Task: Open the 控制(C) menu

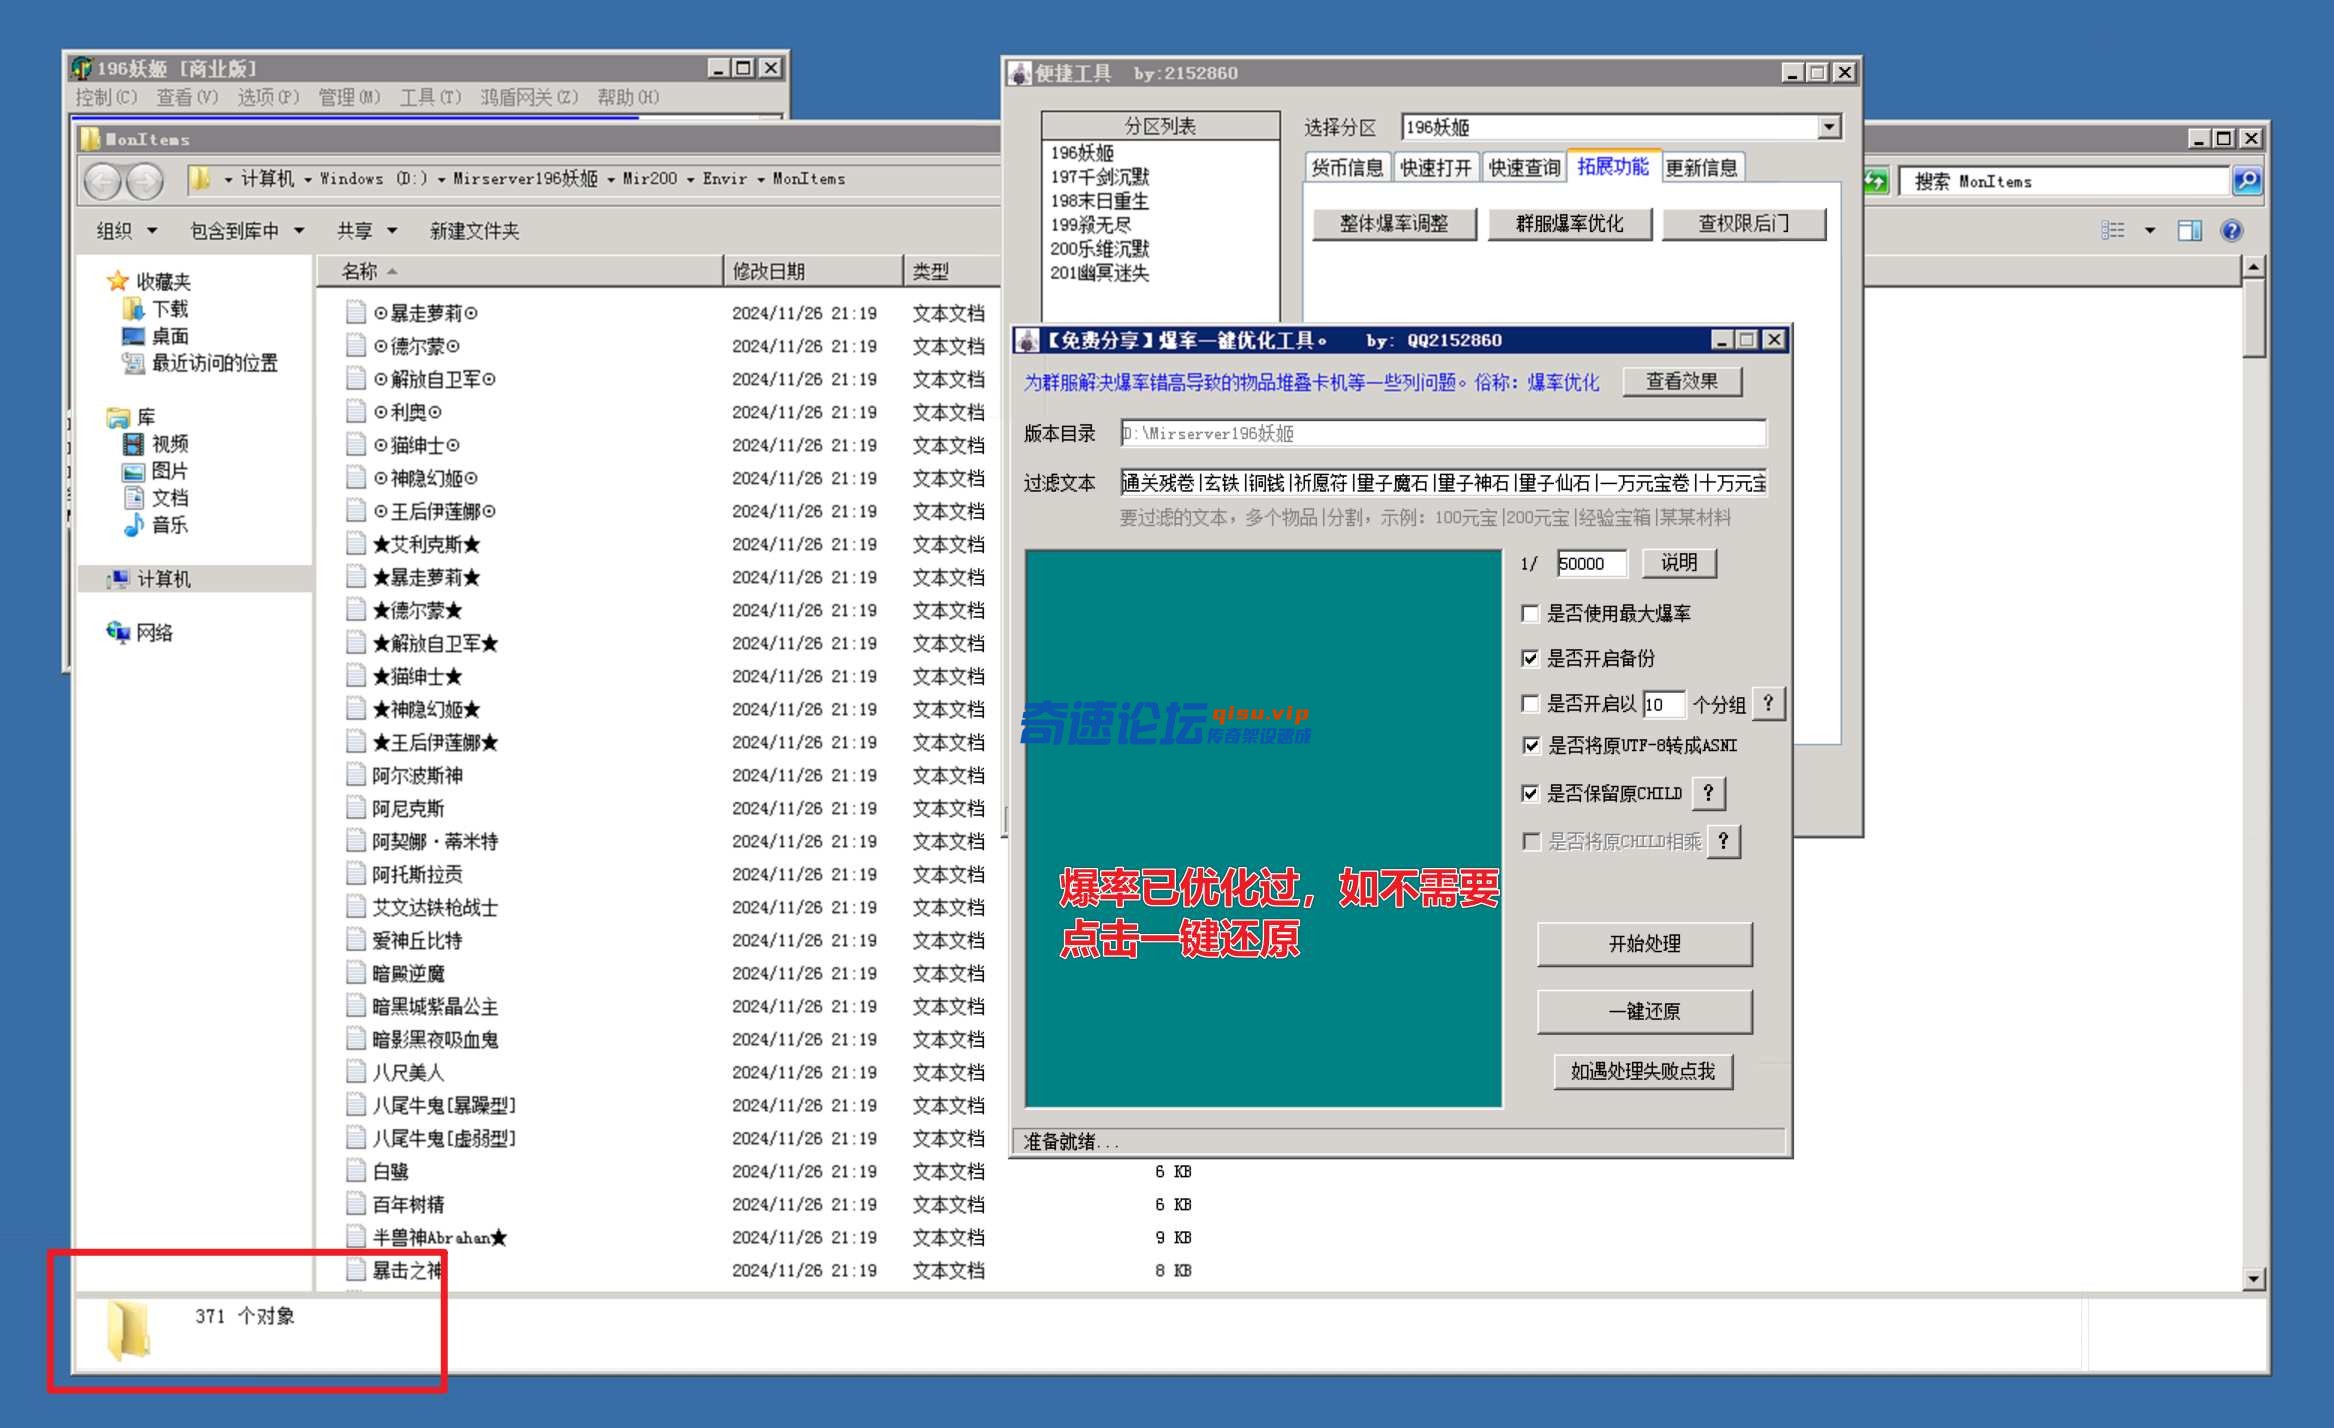Action: pyautogui.click(x=106, y=97)
